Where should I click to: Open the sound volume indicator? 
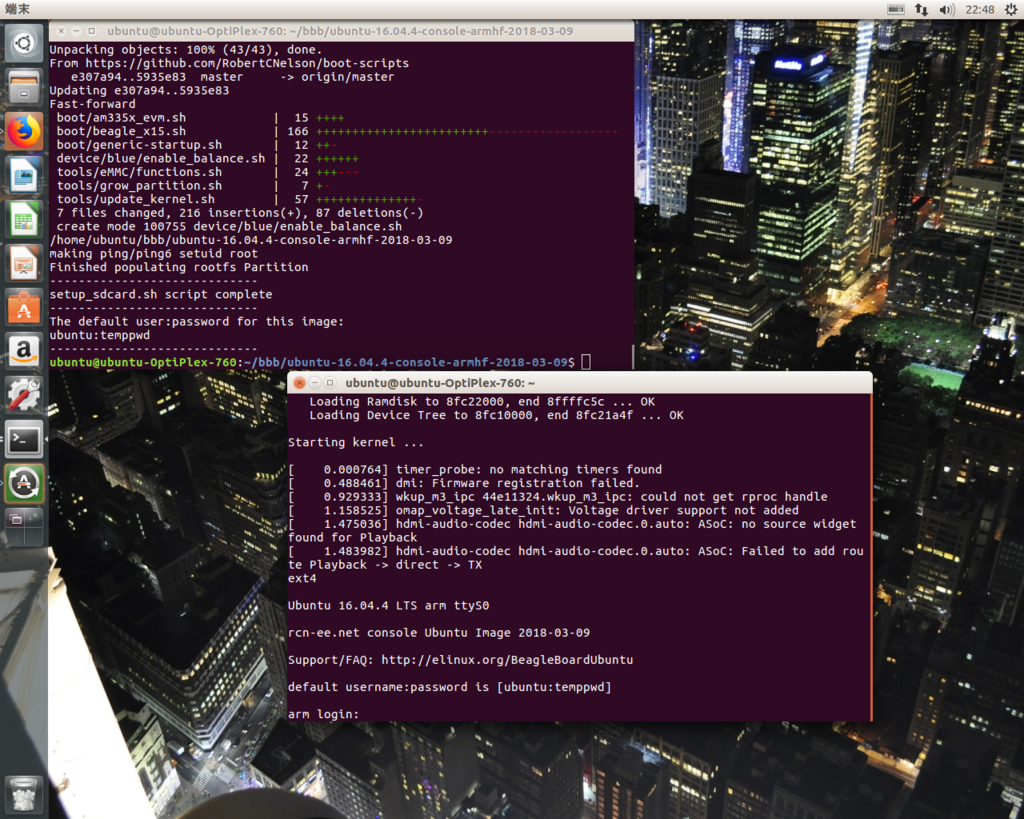point(946,9)
